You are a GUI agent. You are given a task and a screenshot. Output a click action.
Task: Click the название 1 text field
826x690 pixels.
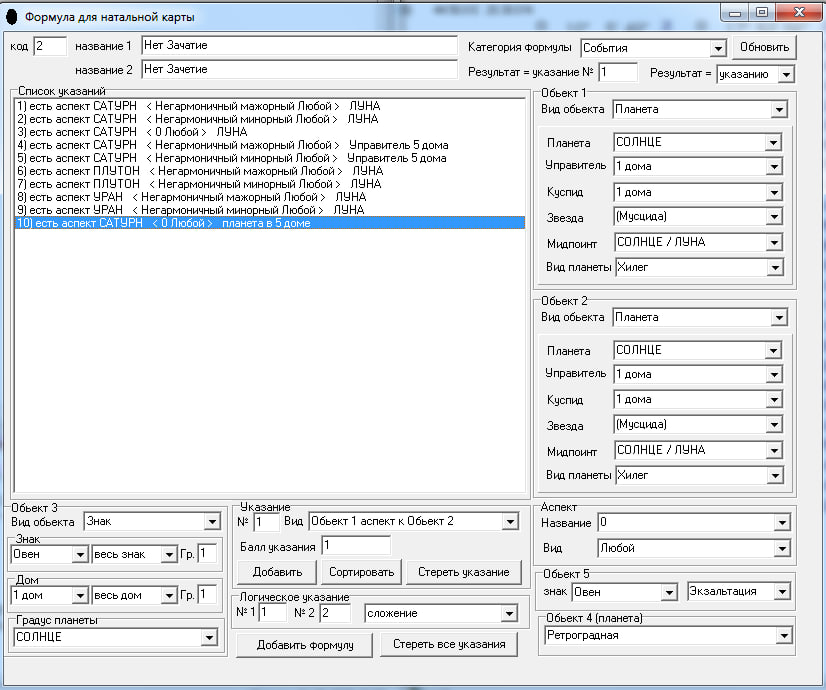pyautogui.click(x=300, y=46)
